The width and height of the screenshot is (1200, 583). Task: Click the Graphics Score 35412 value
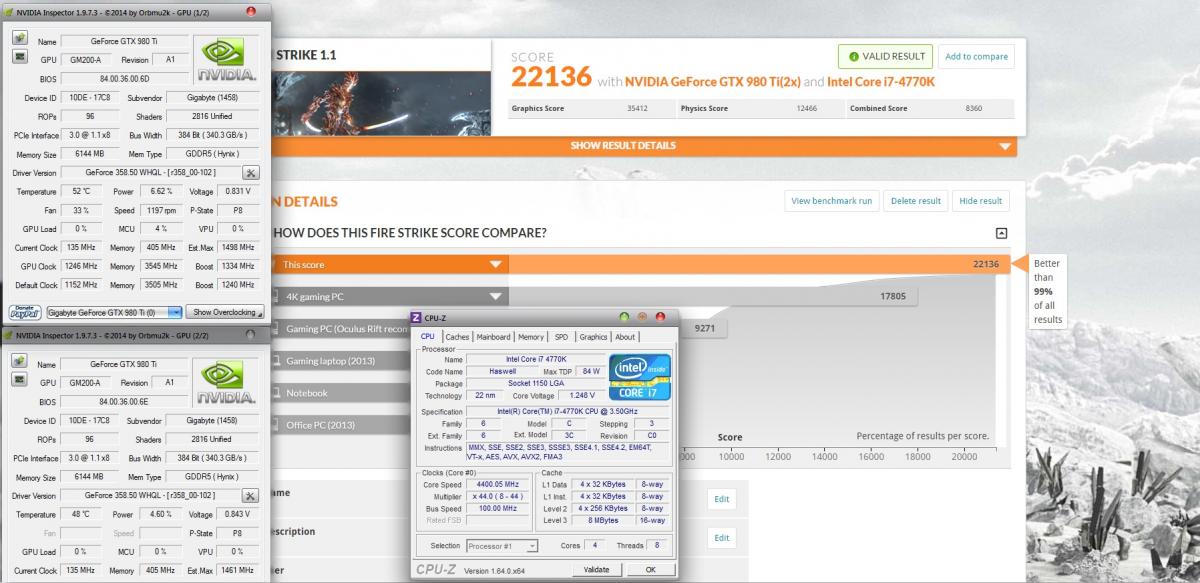click(637, 108)
